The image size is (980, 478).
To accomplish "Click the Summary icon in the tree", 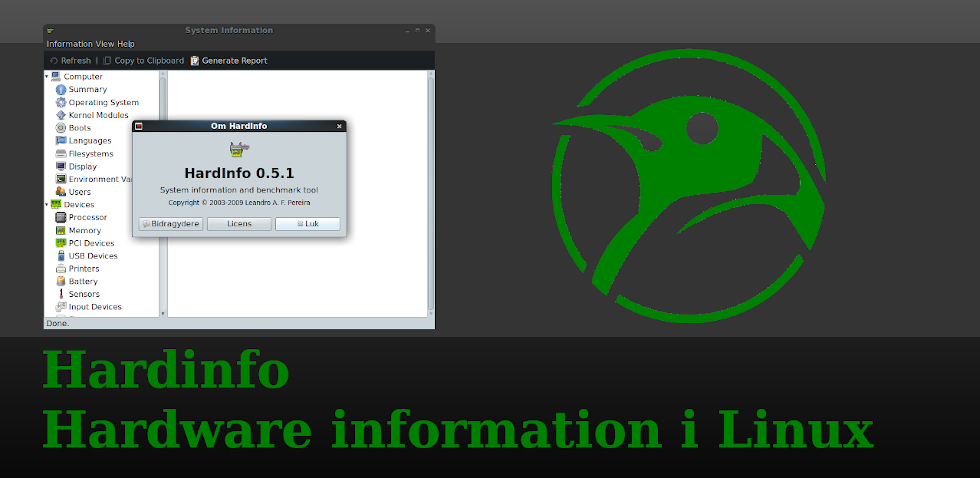I will point(61,90).
